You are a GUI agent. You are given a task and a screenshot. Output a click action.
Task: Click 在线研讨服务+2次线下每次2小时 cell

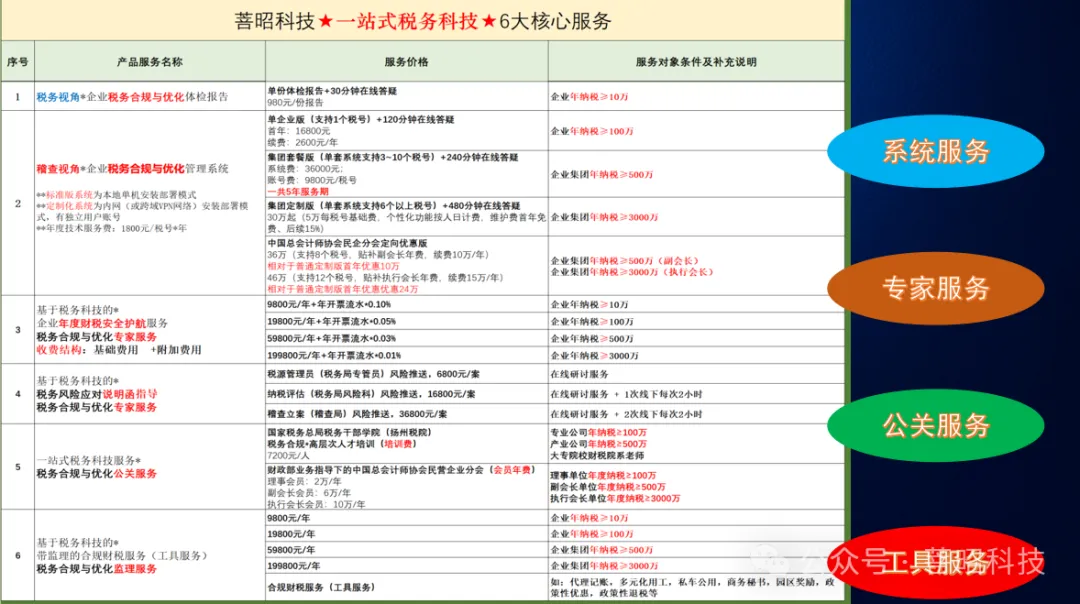tap(696, 414)
